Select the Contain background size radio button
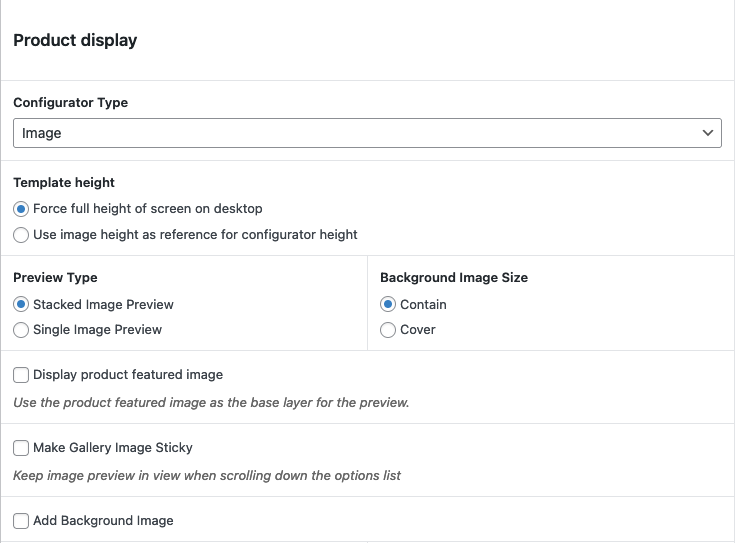 pos(388,305)
